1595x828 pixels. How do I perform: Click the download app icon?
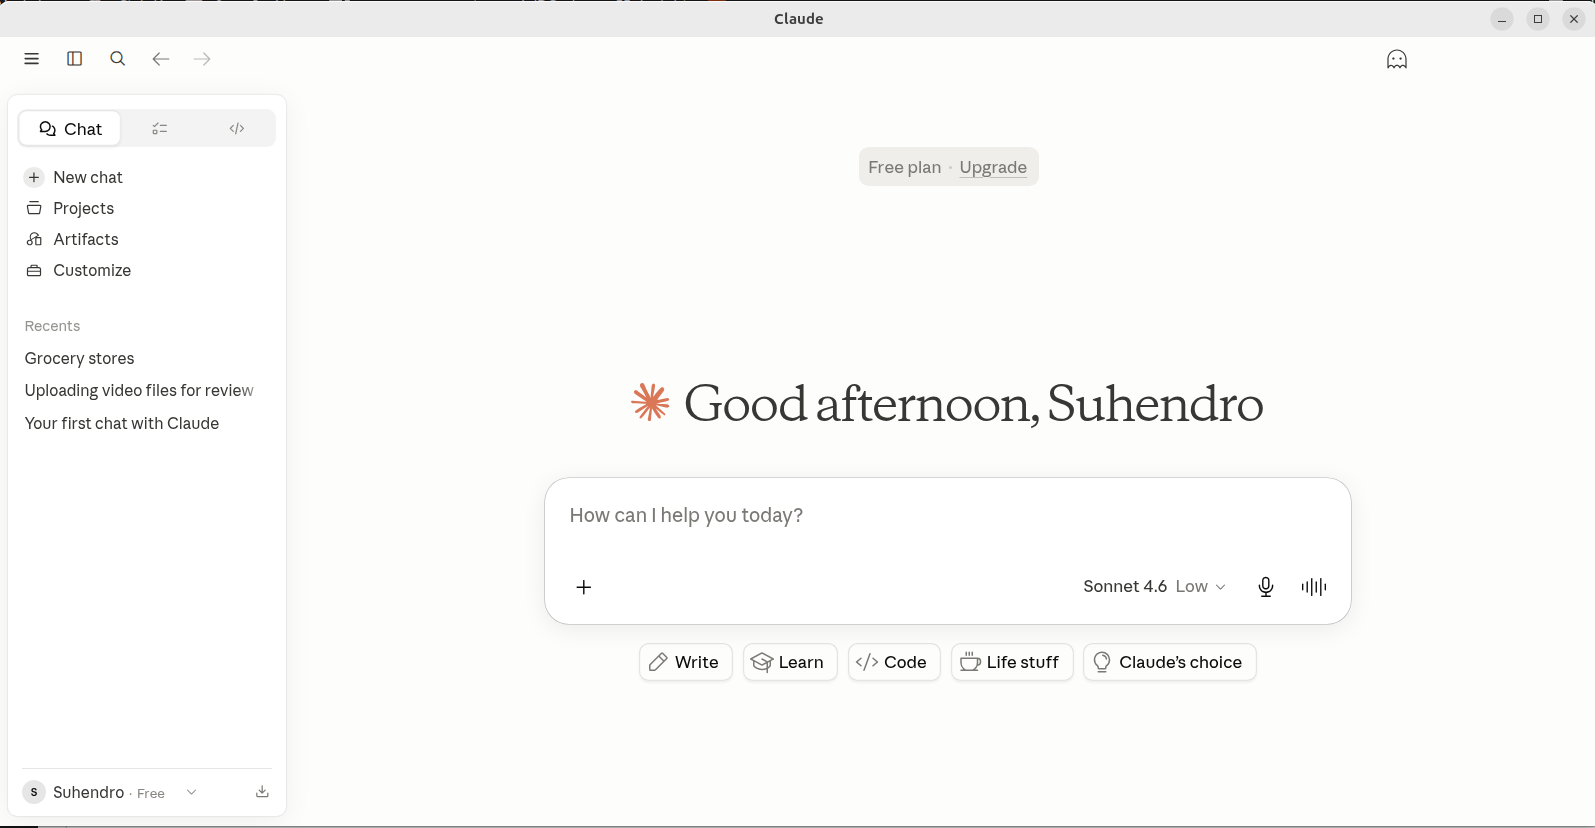(x=262, y=792)
